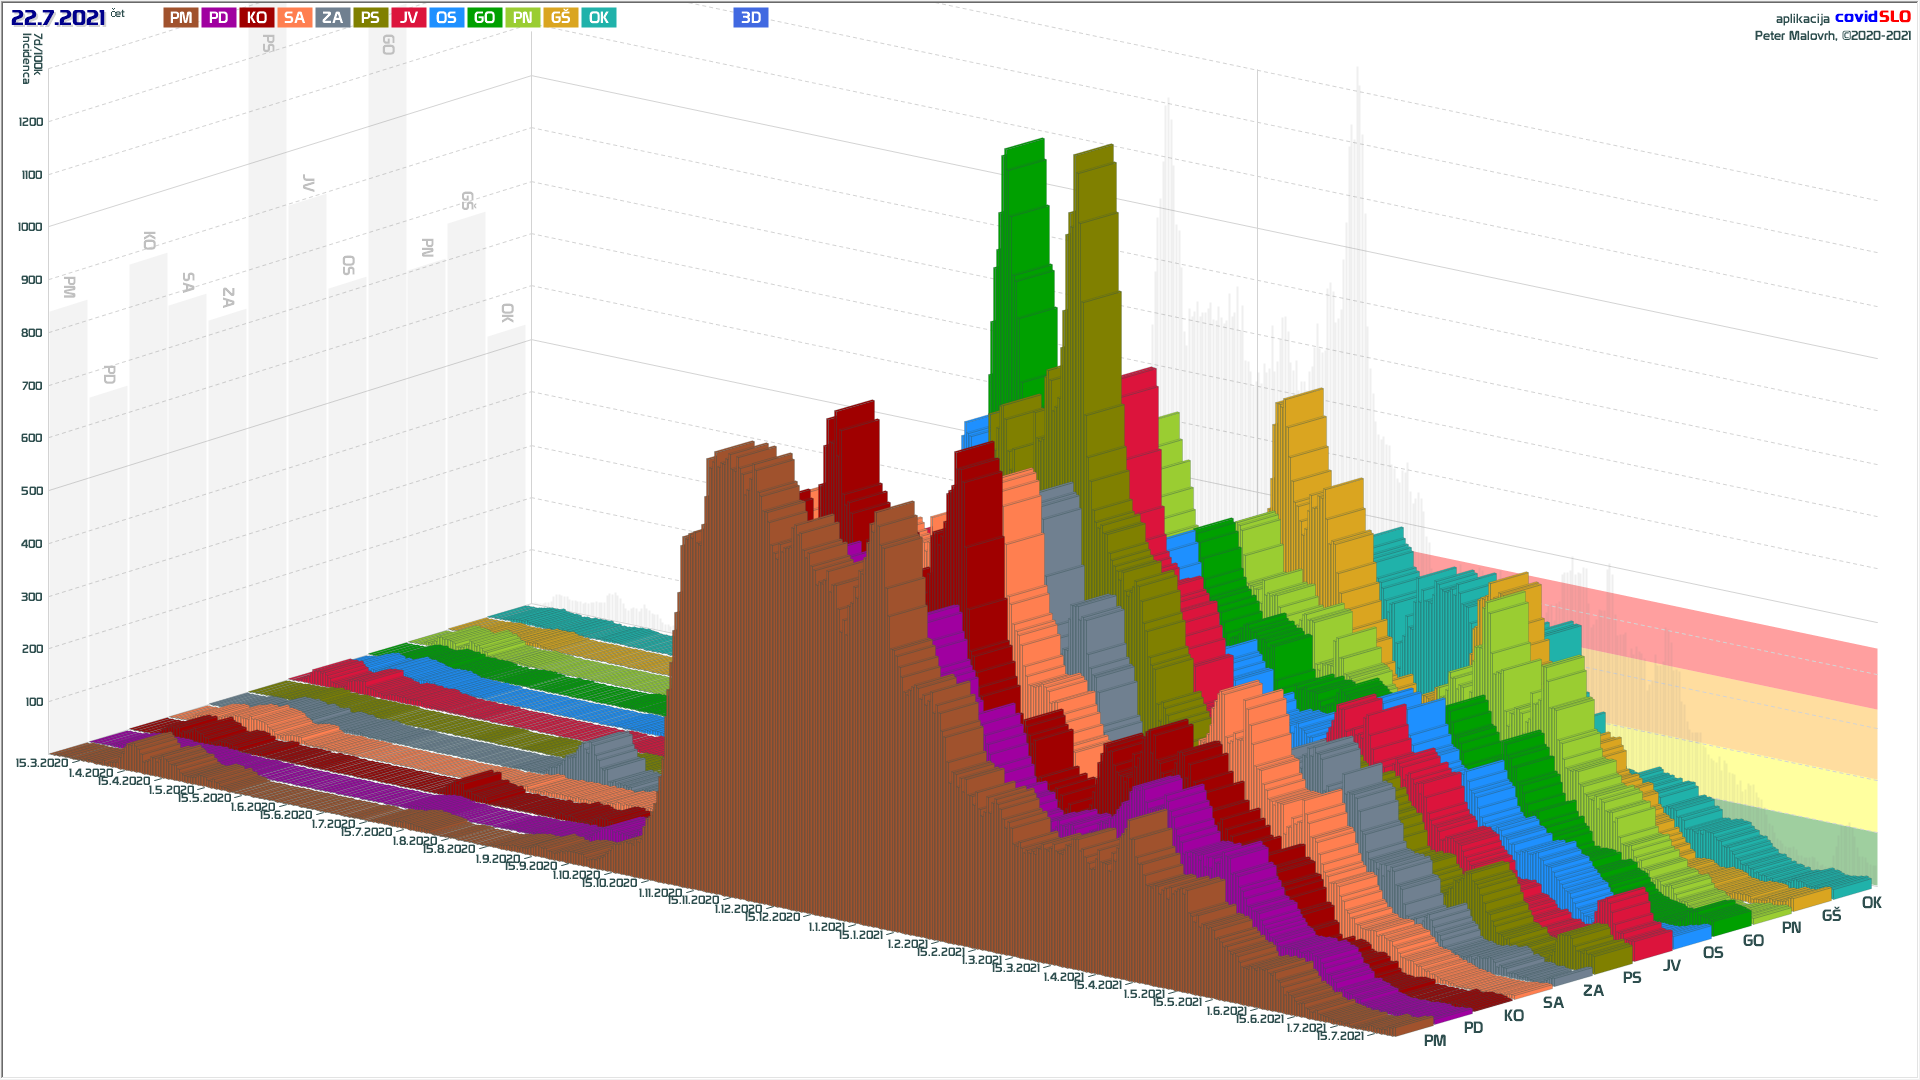Click the 15.7.2021 date axis label

1340,1036
